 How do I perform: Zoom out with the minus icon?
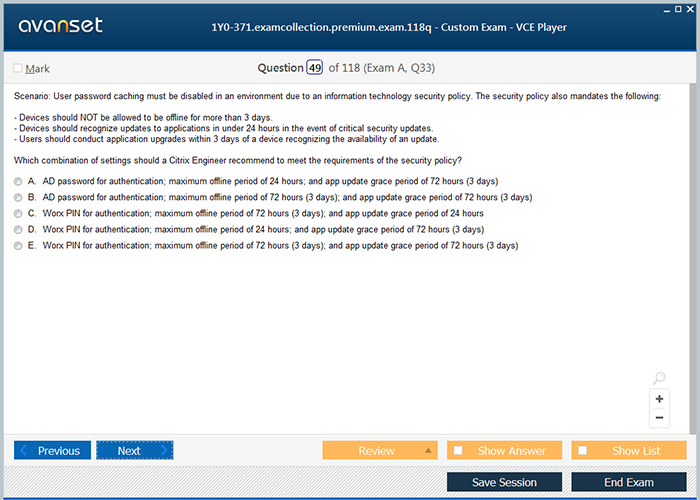pos(659,418)
